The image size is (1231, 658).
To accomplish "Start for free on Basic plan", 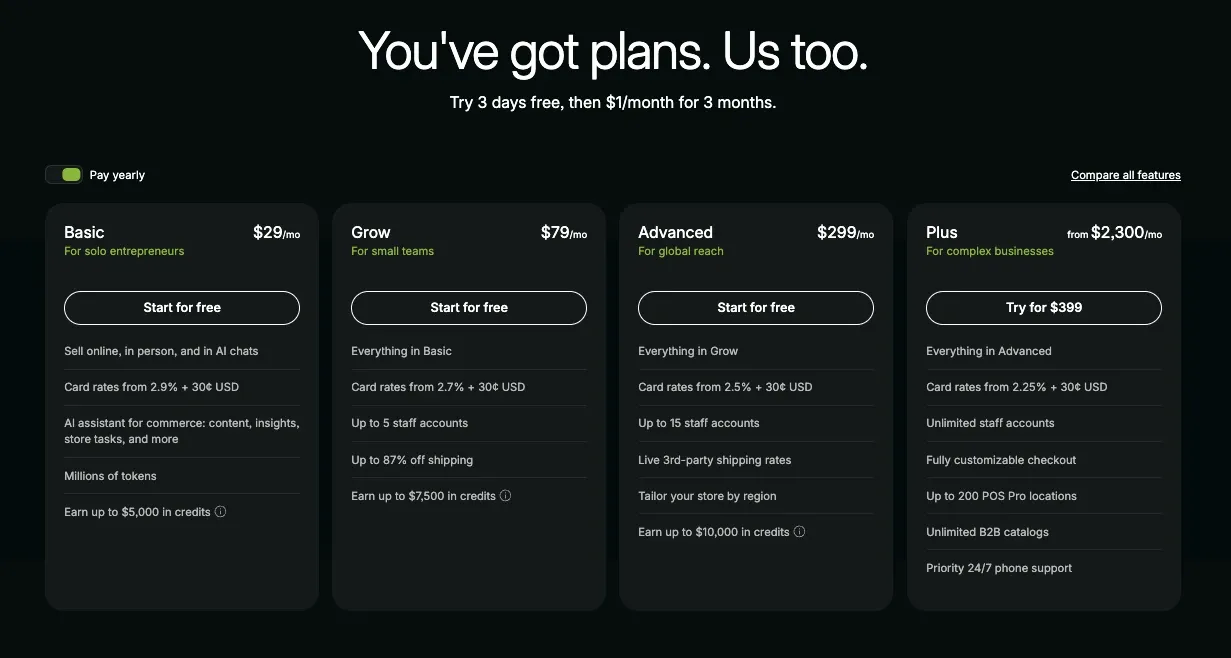I will pos(182,308).
